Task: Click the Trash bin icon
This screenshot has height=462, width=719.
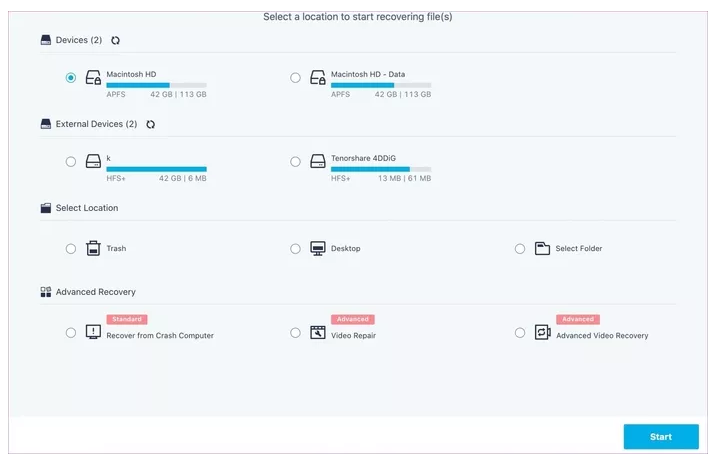Action: [93, 248]
